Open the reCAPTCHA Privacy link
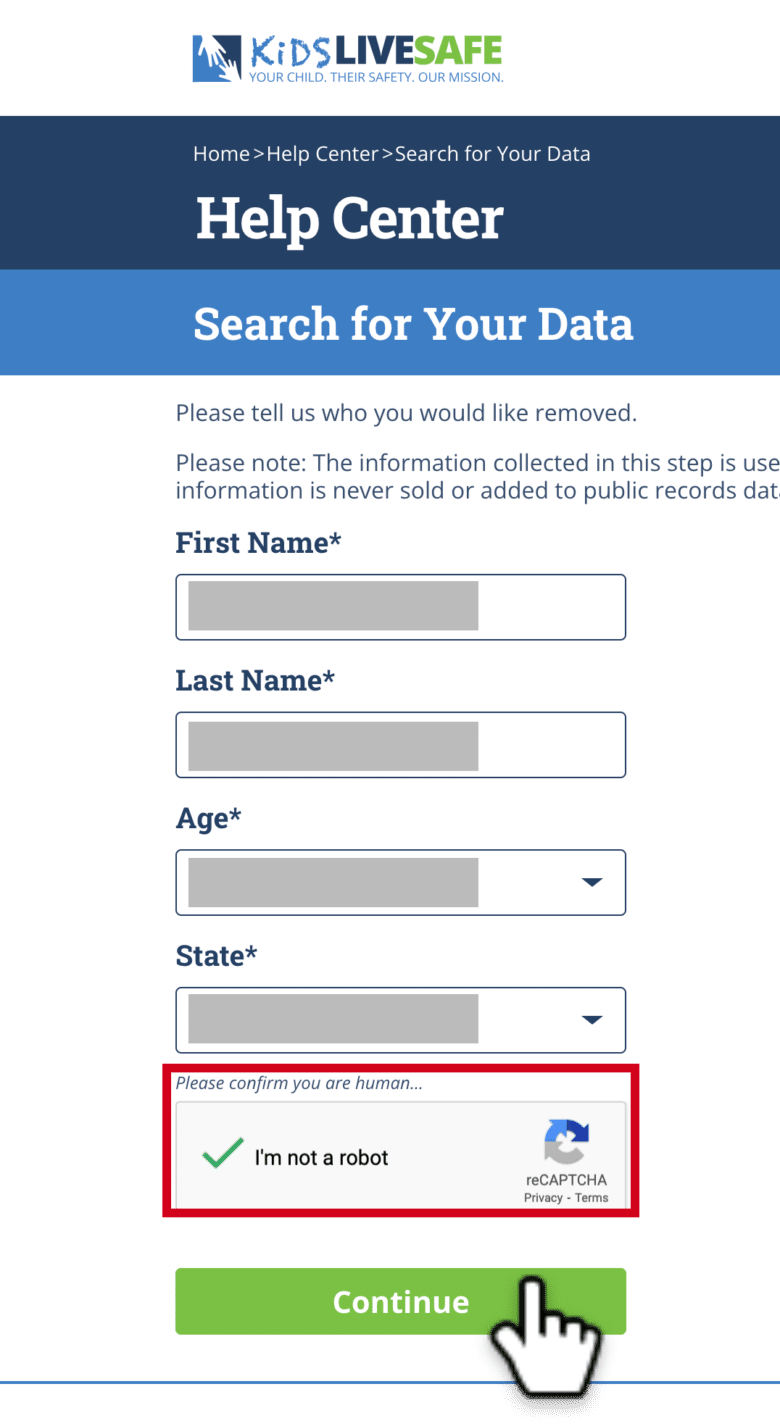 point(544,1197)
